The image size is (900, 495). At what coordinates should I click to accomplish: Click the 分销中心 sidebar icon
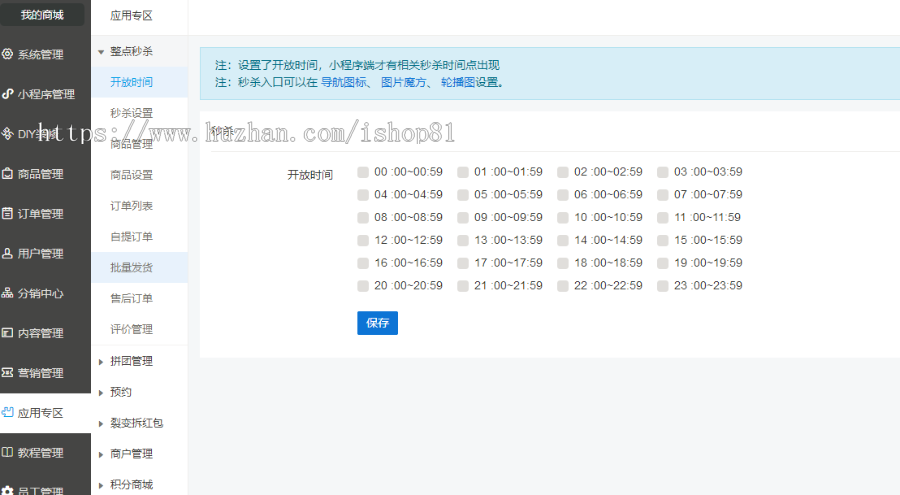8,294
